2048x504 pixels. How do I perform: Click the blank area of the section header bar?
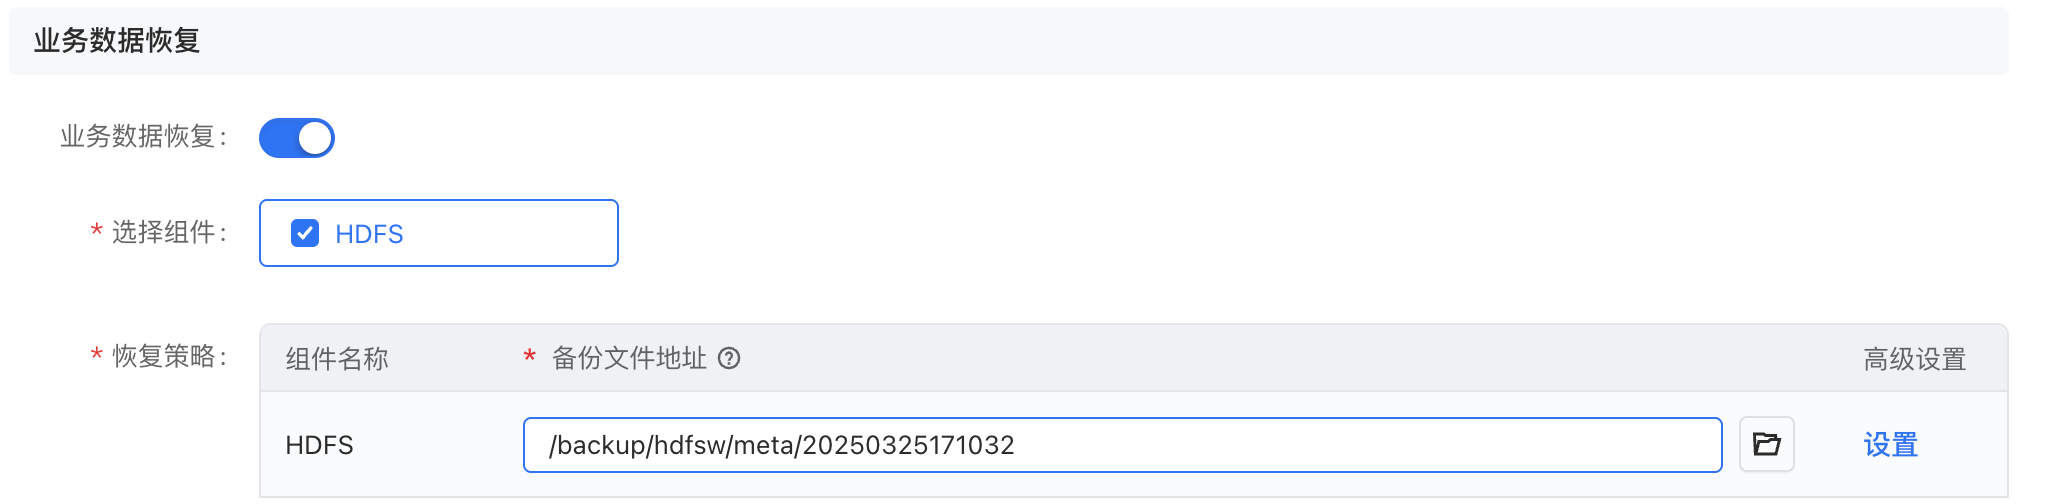[1100, 41]
